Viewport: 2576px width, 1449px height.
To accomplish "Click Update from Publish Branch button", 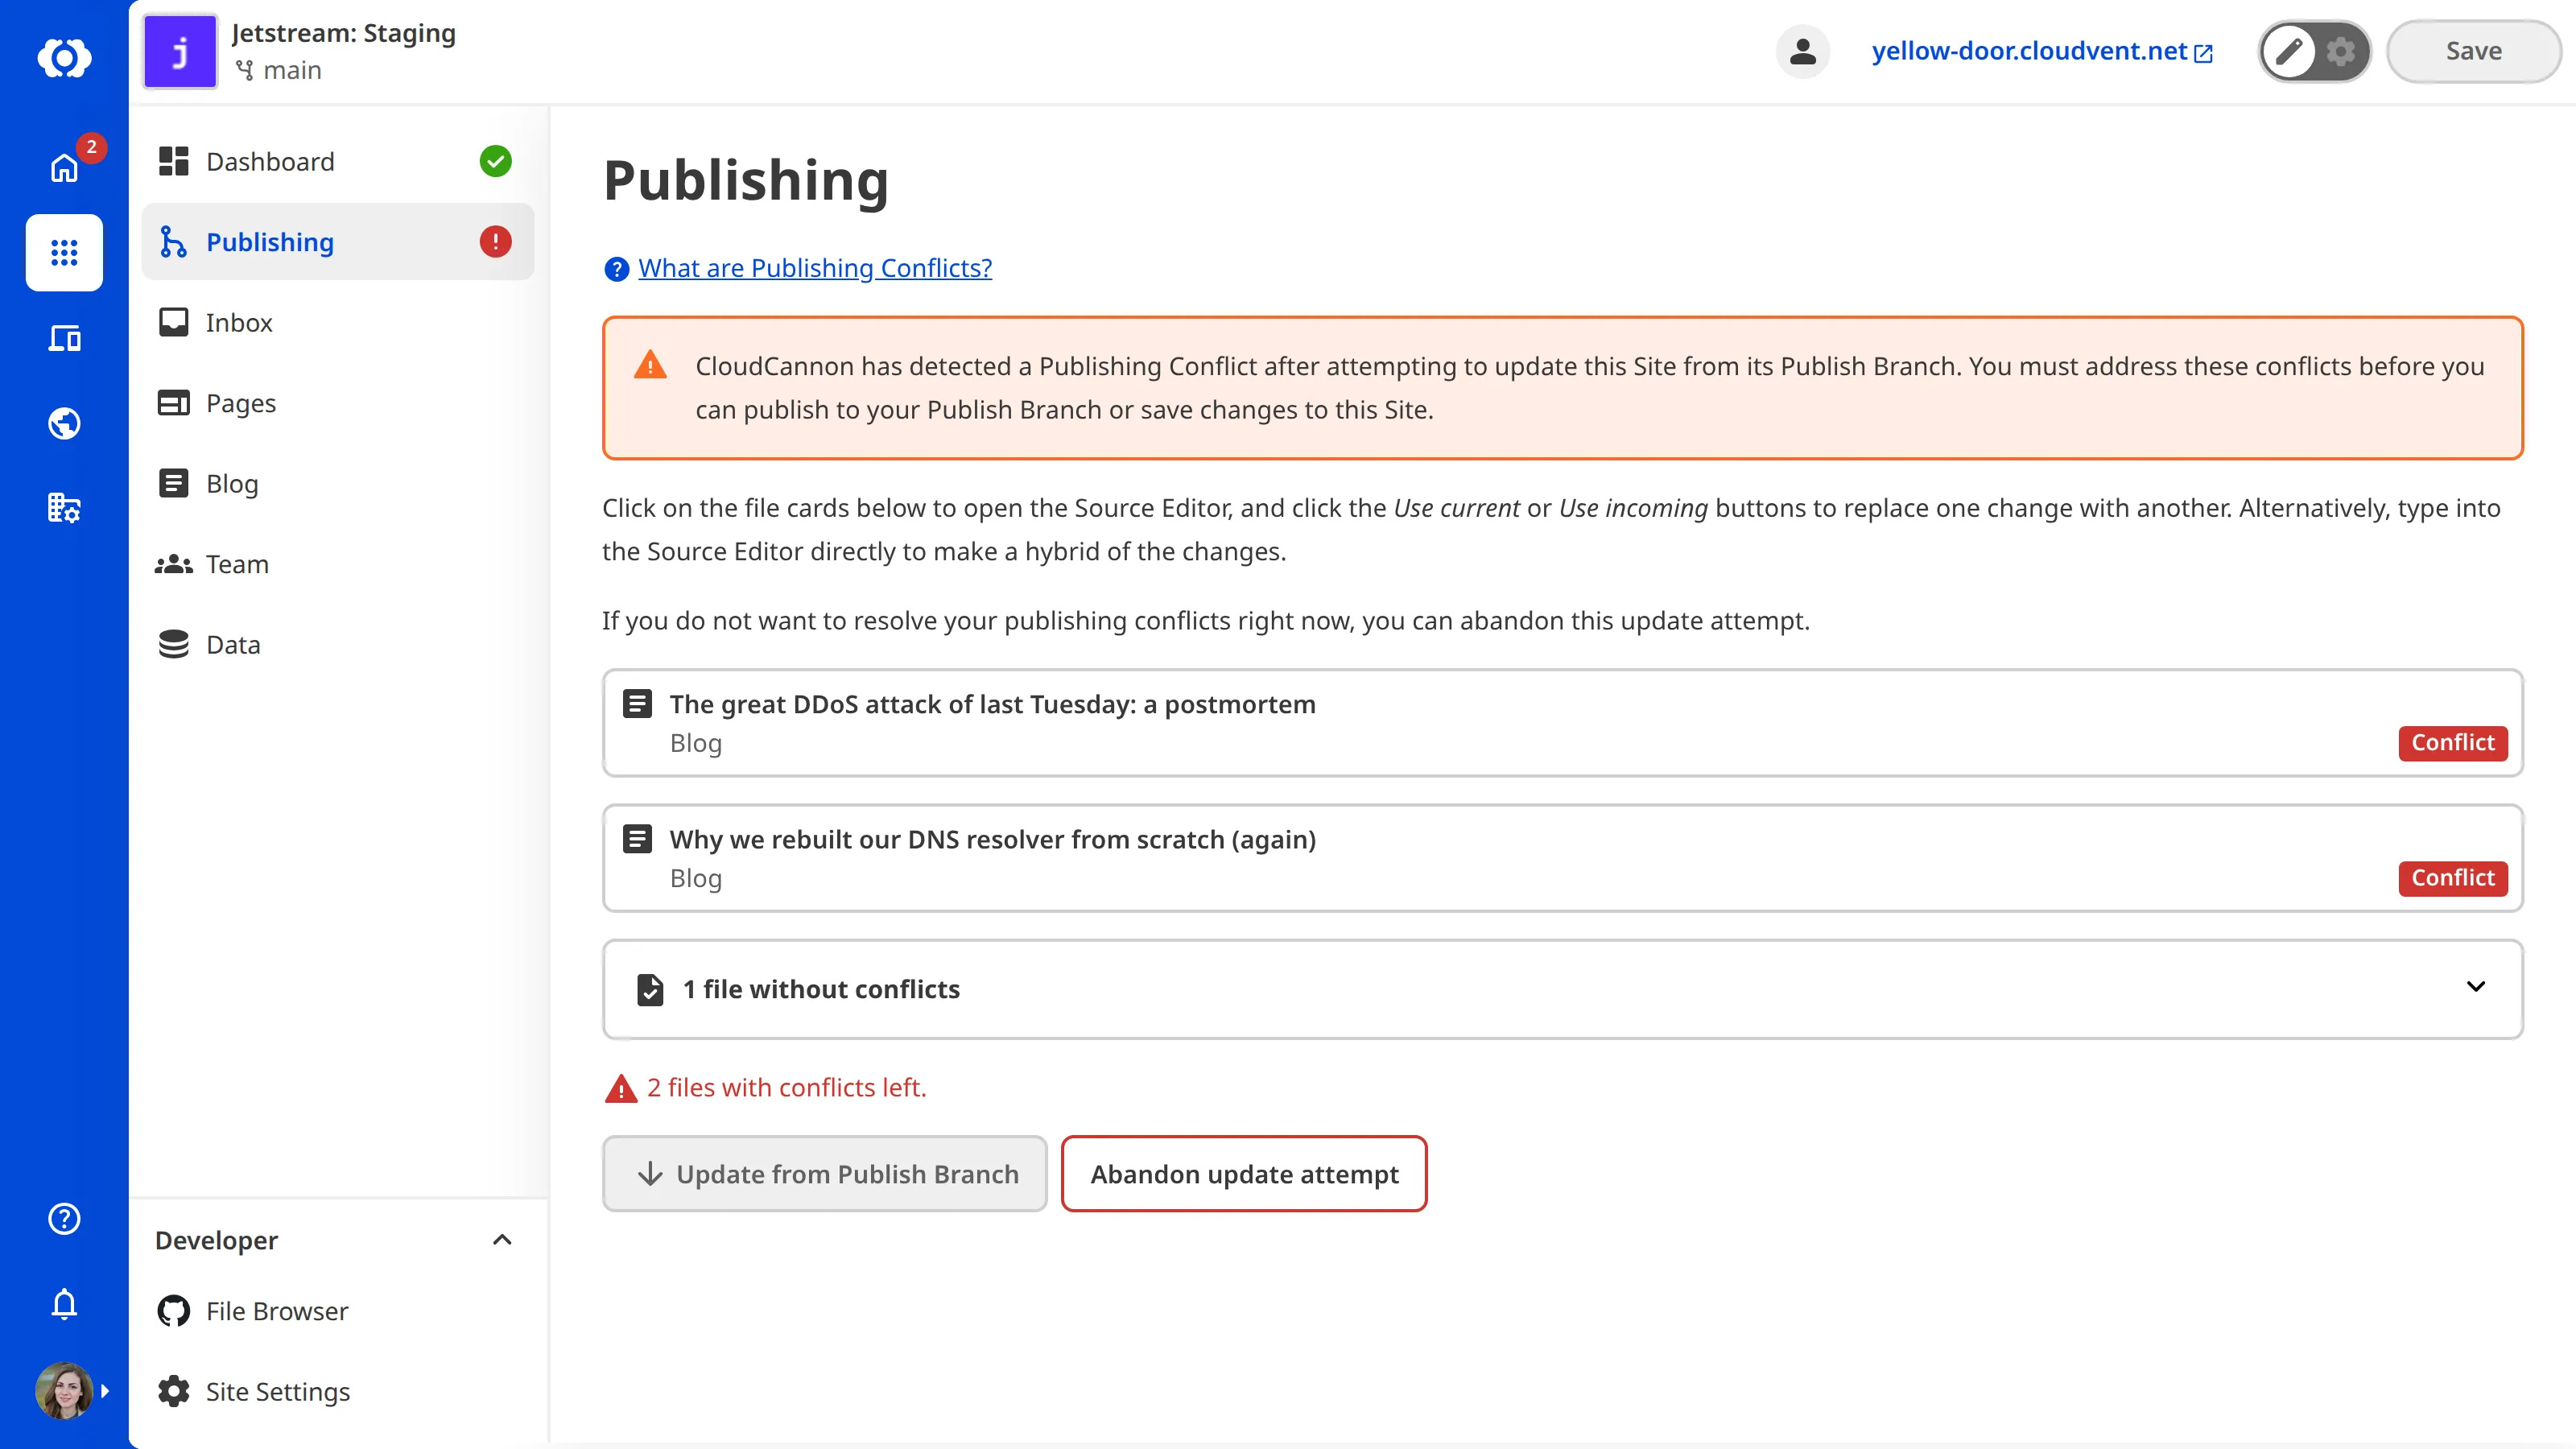I will [x=824, y=1174].
